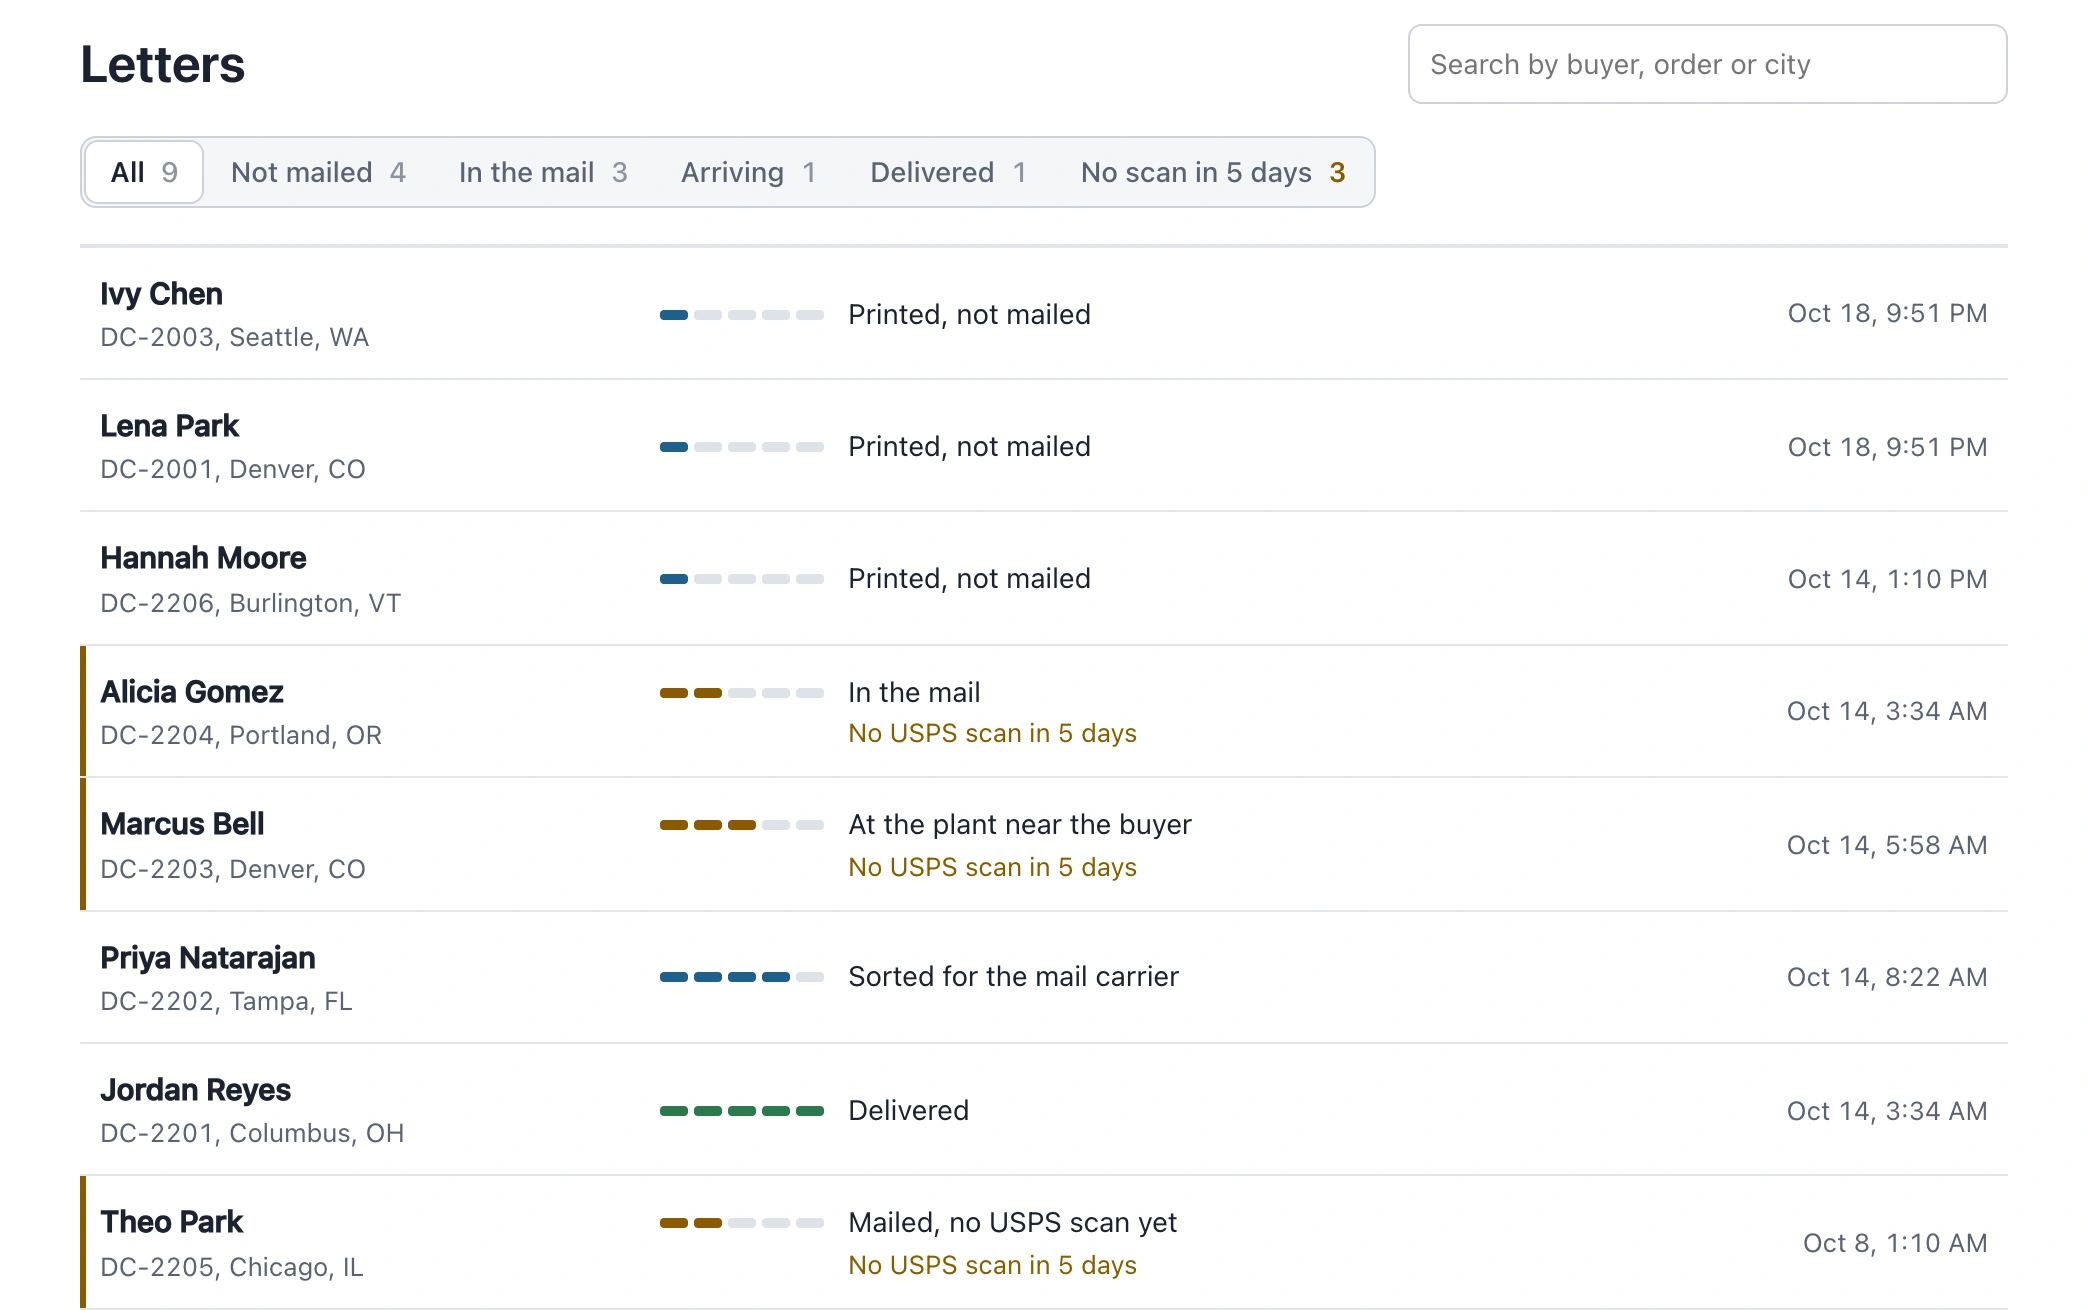This screenshot has width=2088, height=1310.
Task: Click the Mailed, no USPS scan yet status
Action: tap(1012, 1222)
